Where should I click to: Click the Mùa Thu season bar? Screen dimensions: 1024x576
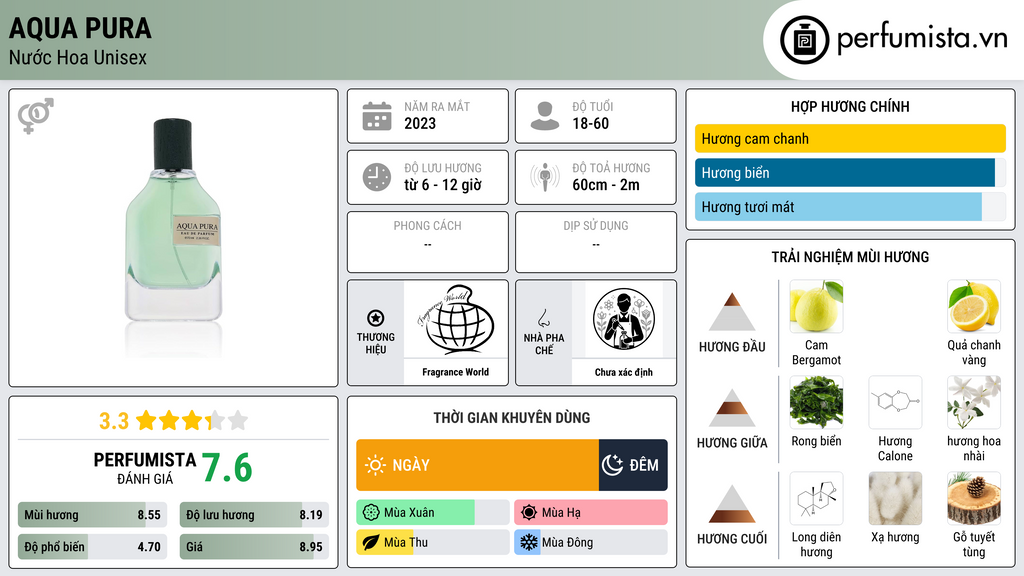(x=432, y=543)
